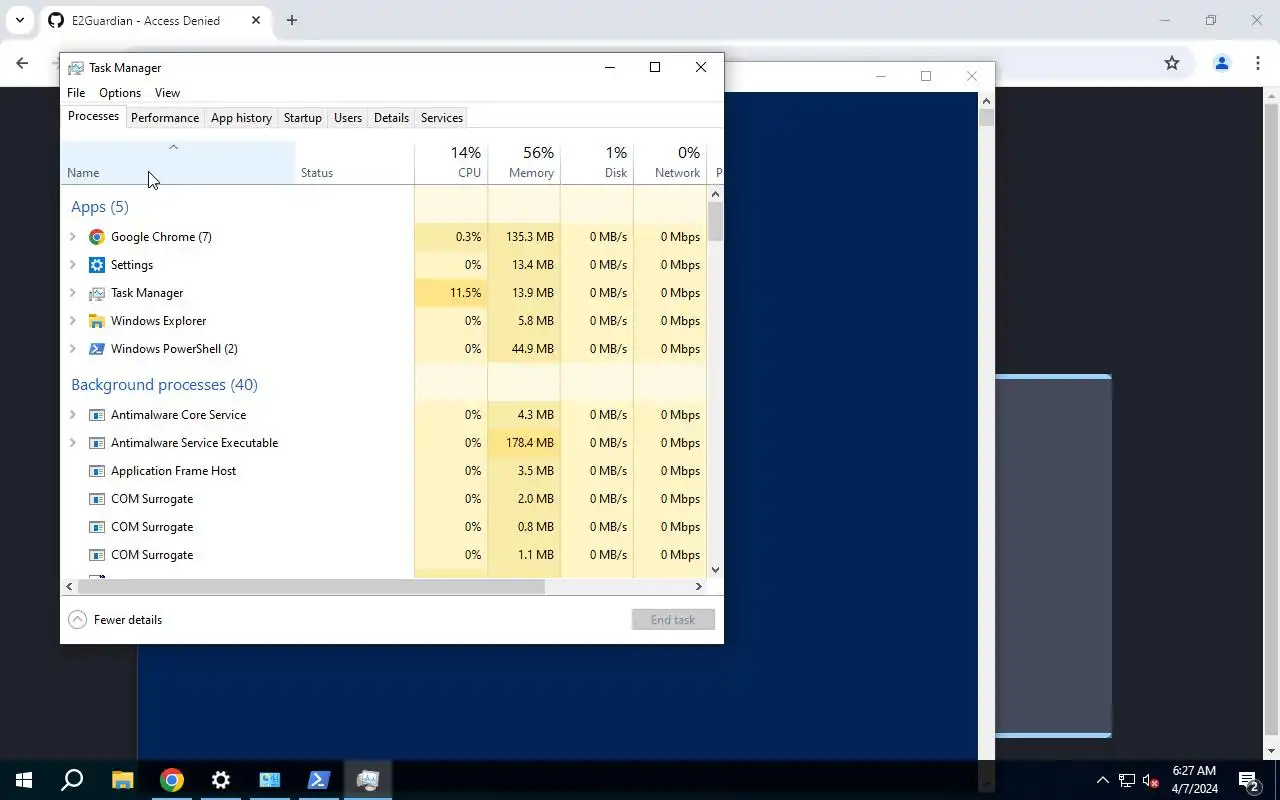Viewport: 1280px width, 800px height.
Task: Click the network status tray icon
Action: coord(1127,780)
